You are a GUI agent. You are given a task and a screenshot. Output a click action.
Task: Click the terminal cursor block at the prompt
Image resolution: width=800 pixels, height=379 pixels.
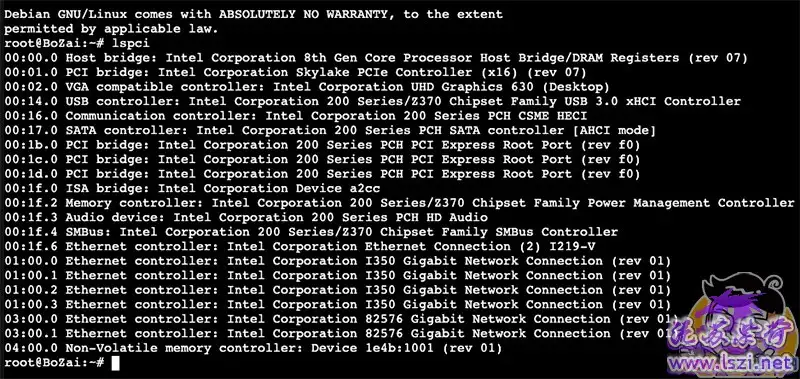click(x=115, y=363)
